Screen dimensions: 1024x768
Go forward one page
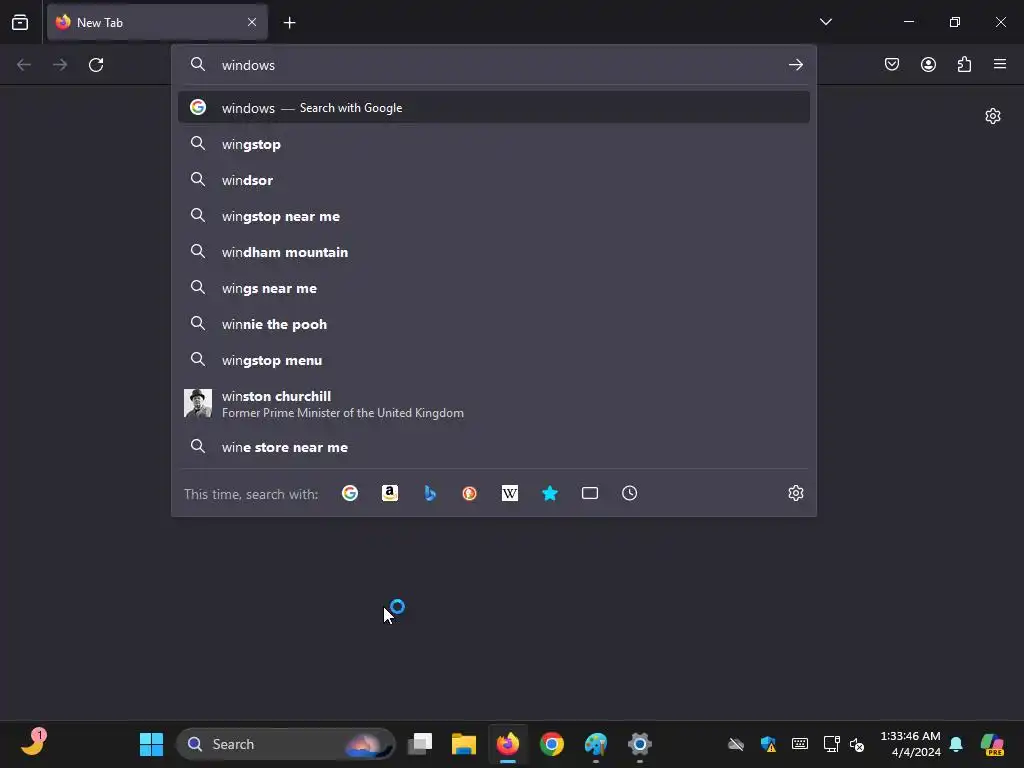(60, 65)
